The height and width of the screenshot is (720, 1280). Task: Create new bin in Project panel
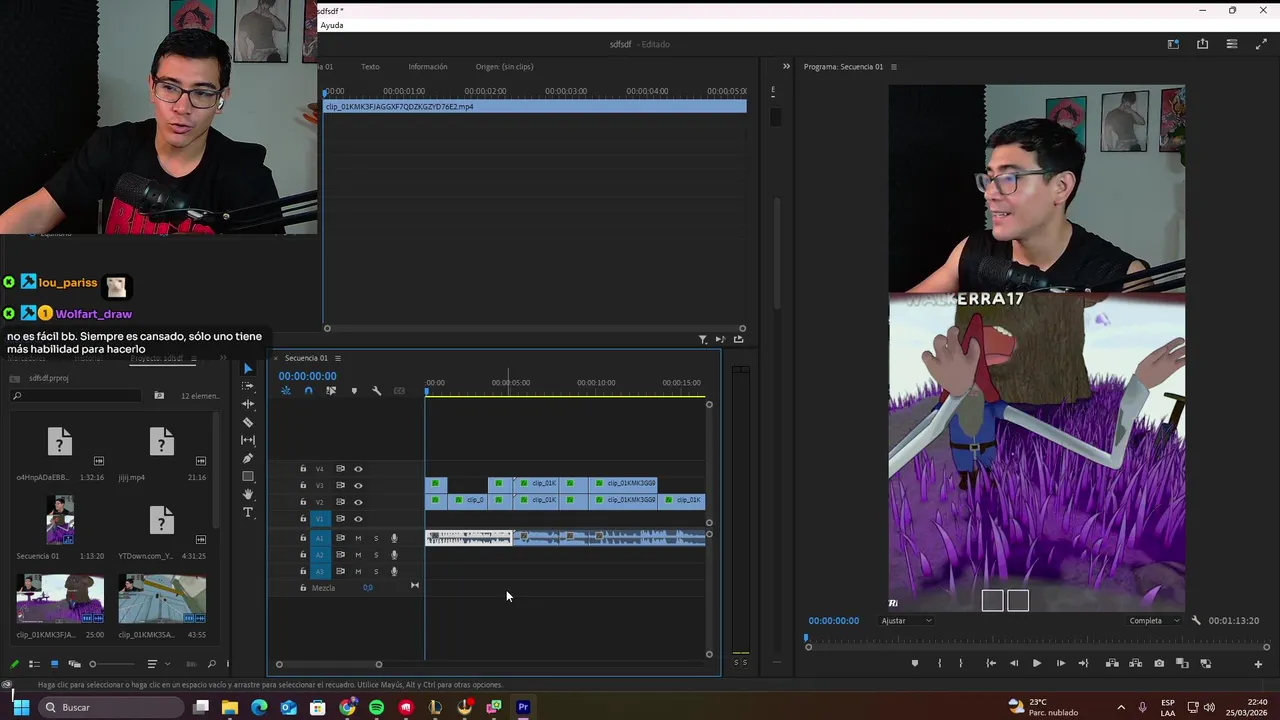(158, 396)
